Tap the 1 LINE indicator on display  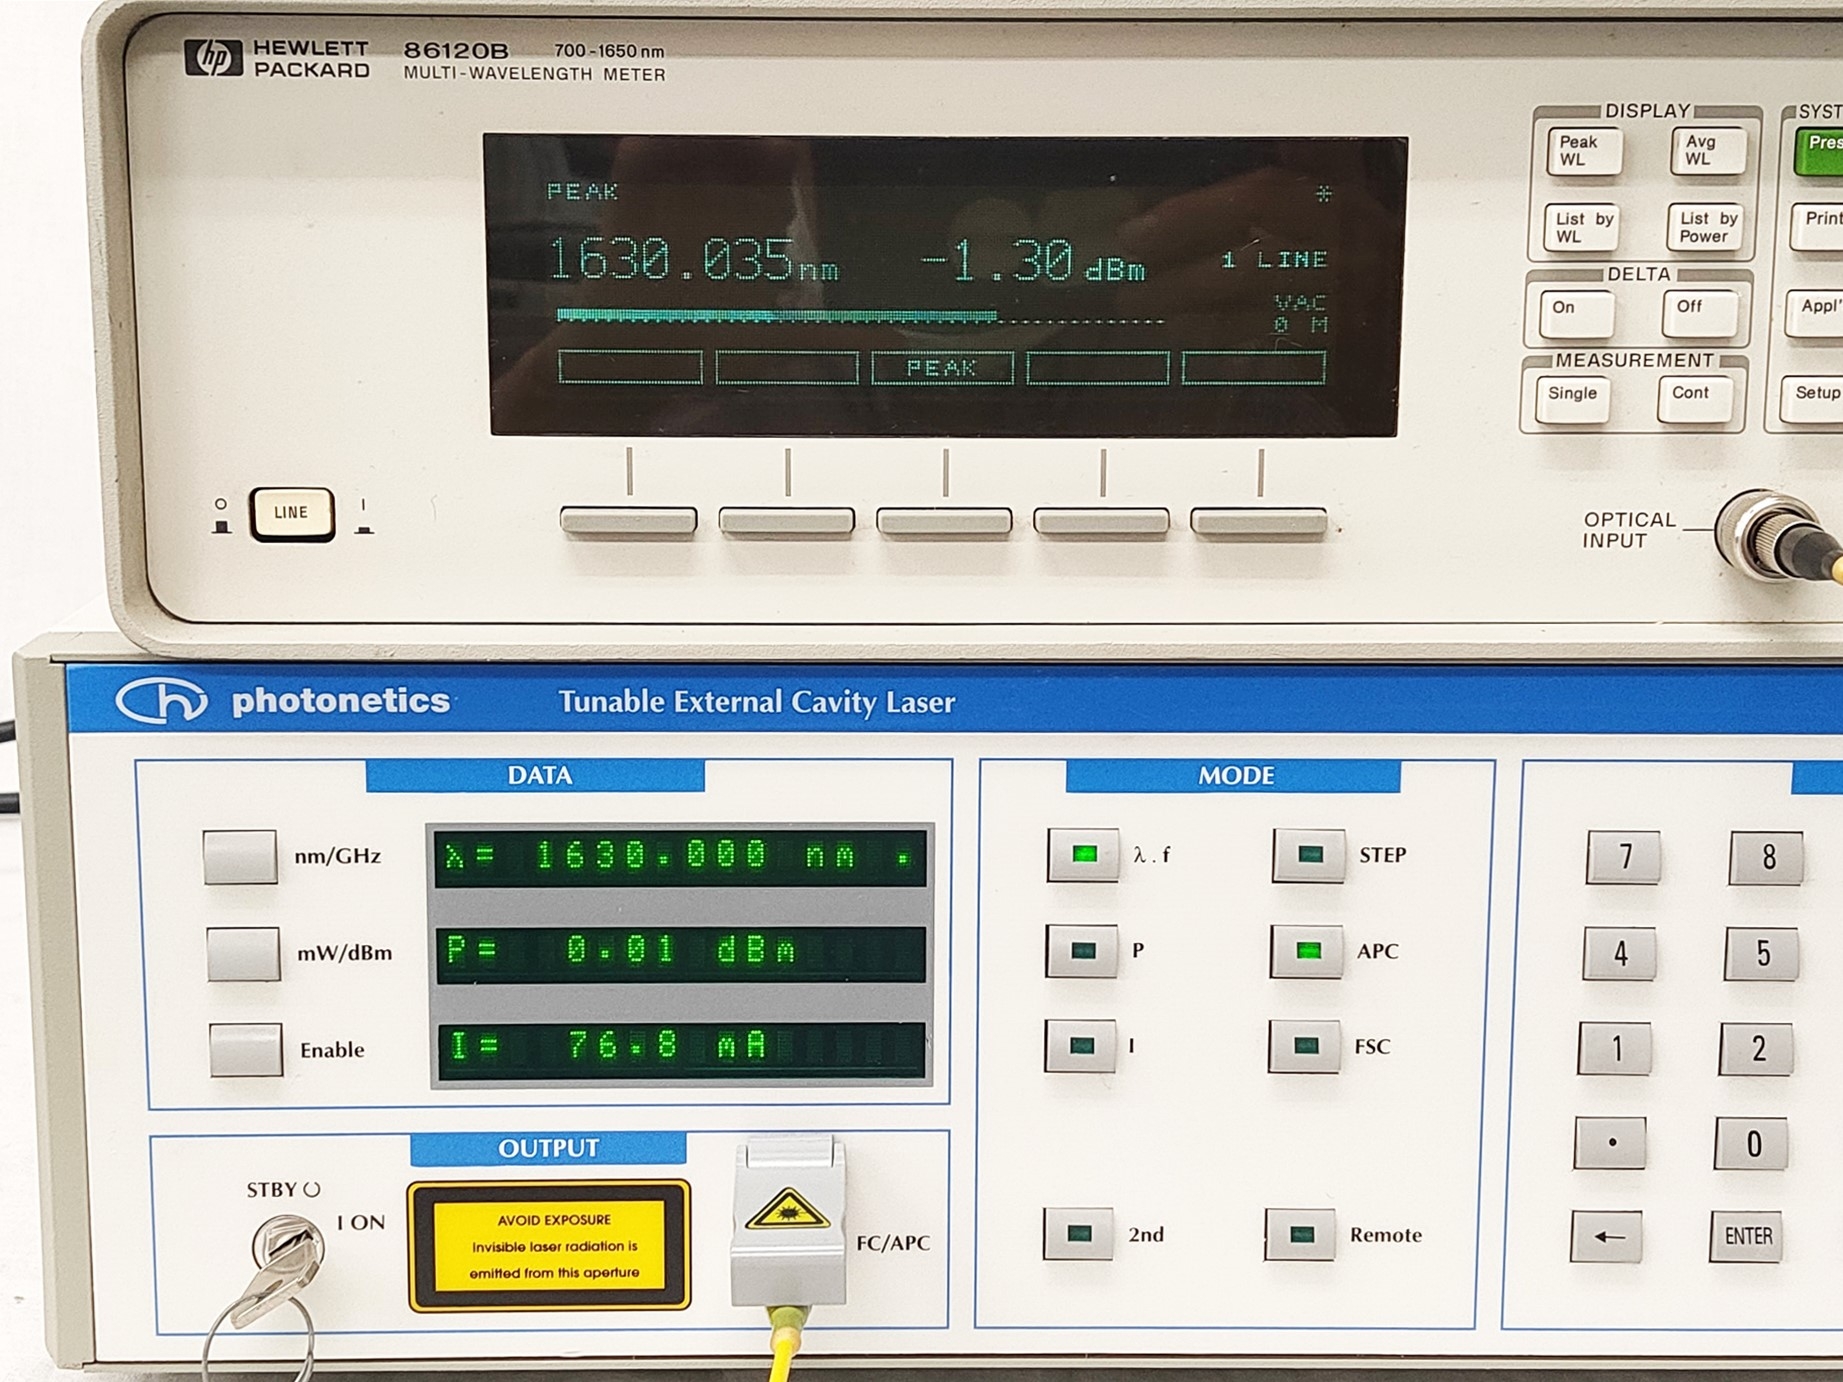point(1275,261)
